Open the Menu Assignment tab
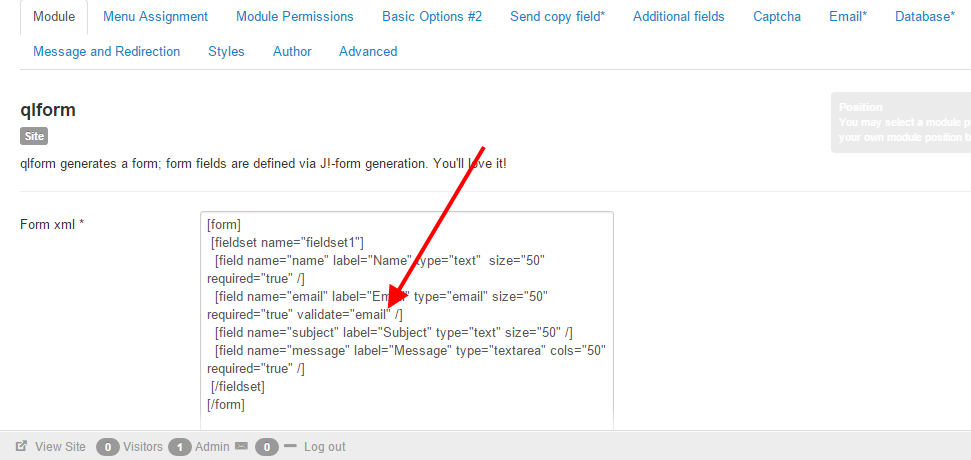Image resolution: width=971 pixels, height=460 pixels. 155,17
